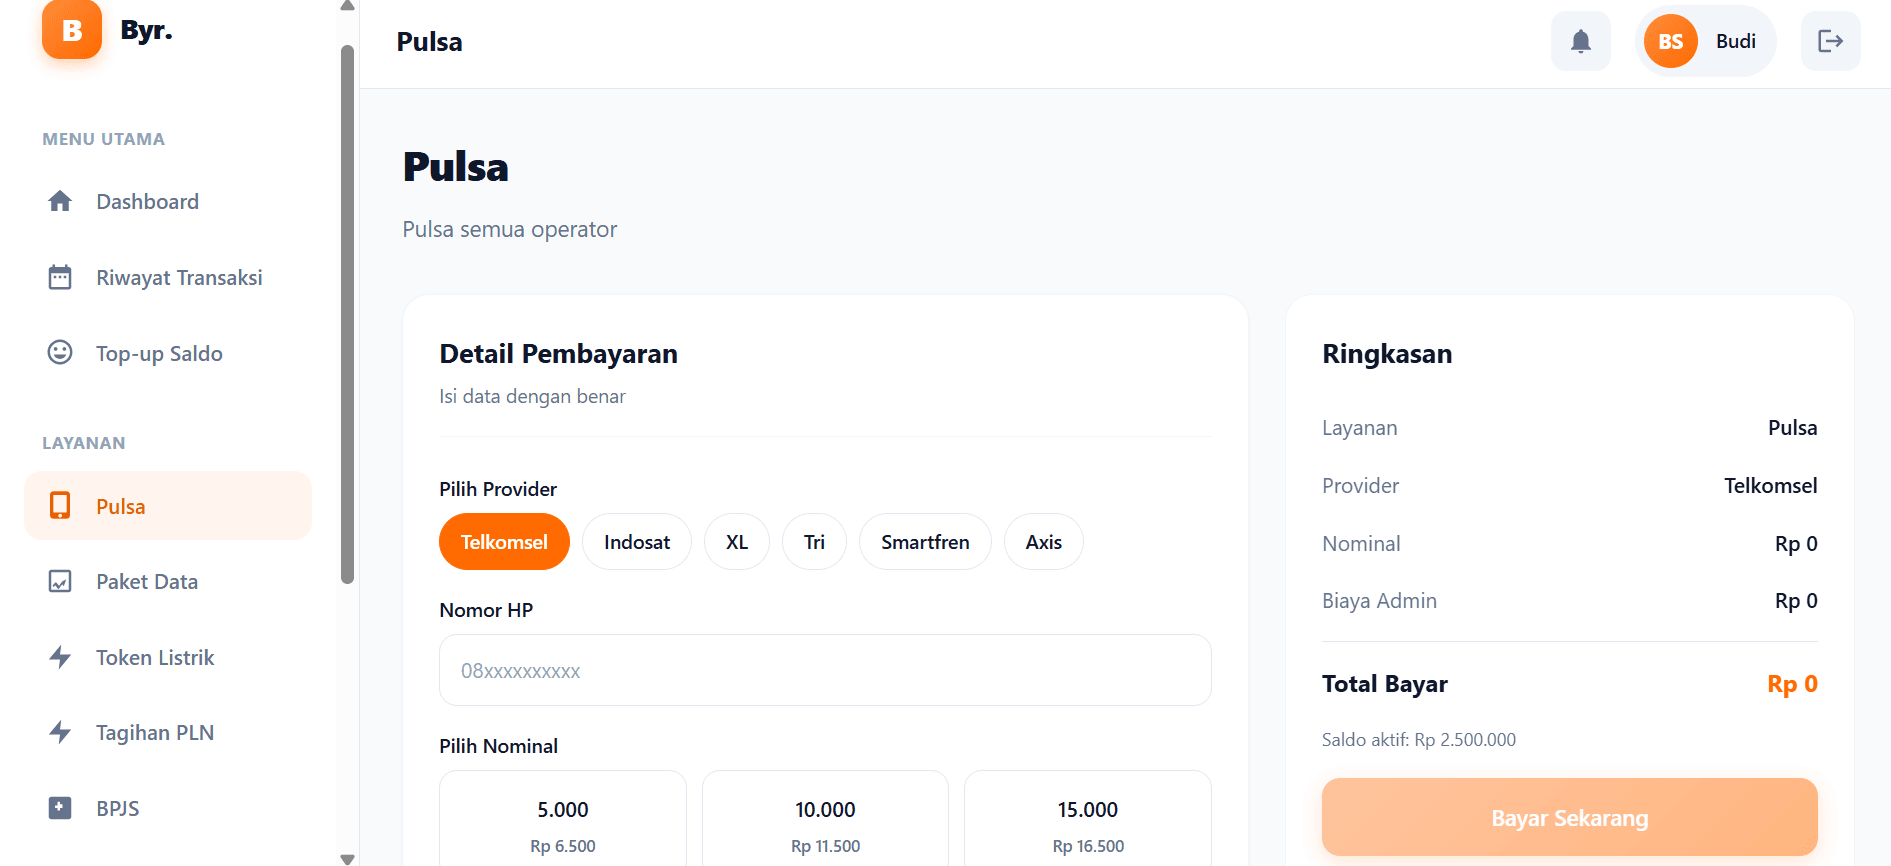Image resolution: width=1891 pixels, height=866 pixels.
Task: Click the sidebar scroll-up arrow
Action: pyautogui.click(x=347, y=6)
